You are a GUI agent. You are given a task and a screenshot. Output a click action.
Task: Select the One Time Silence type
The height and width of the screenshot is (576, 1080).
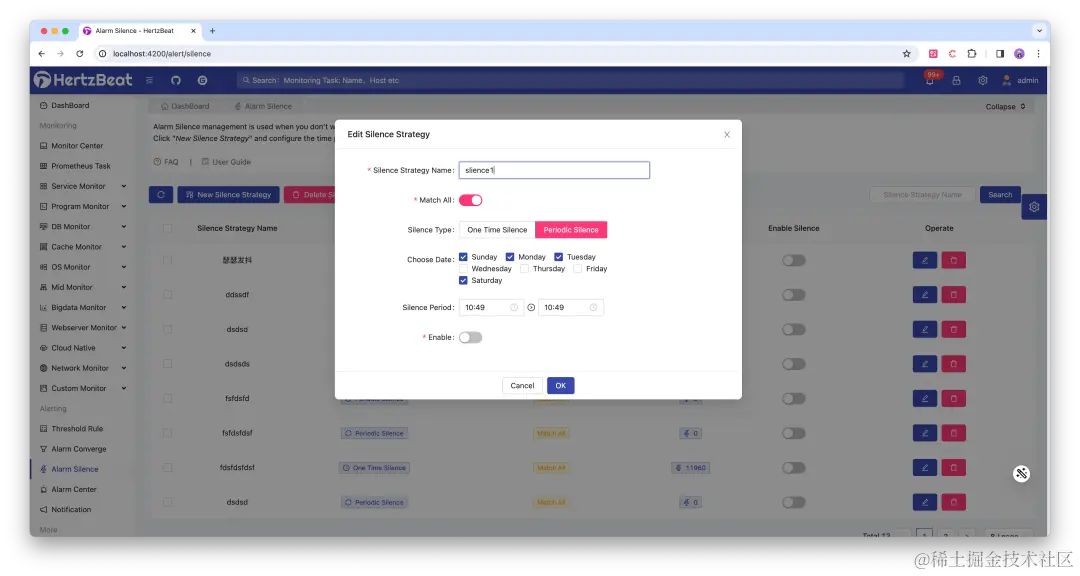click(497, 230)
